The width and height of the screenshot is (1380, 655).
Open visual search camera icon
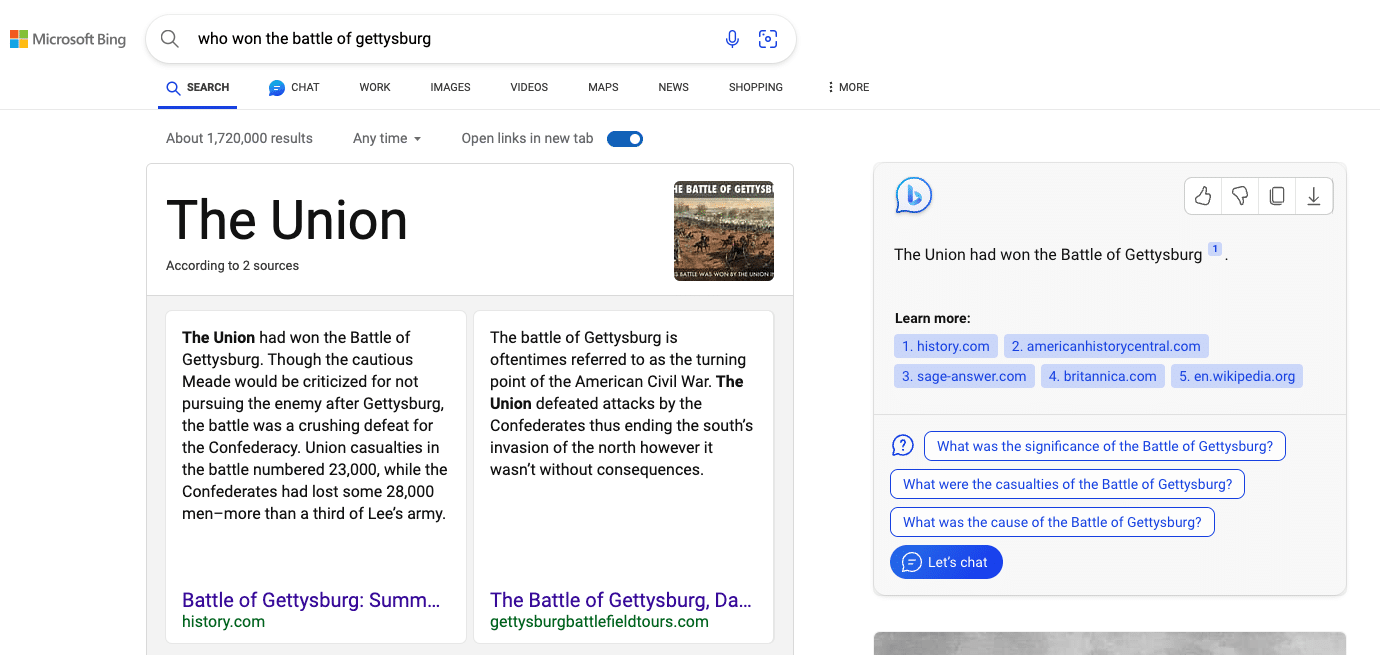point(768,39)
